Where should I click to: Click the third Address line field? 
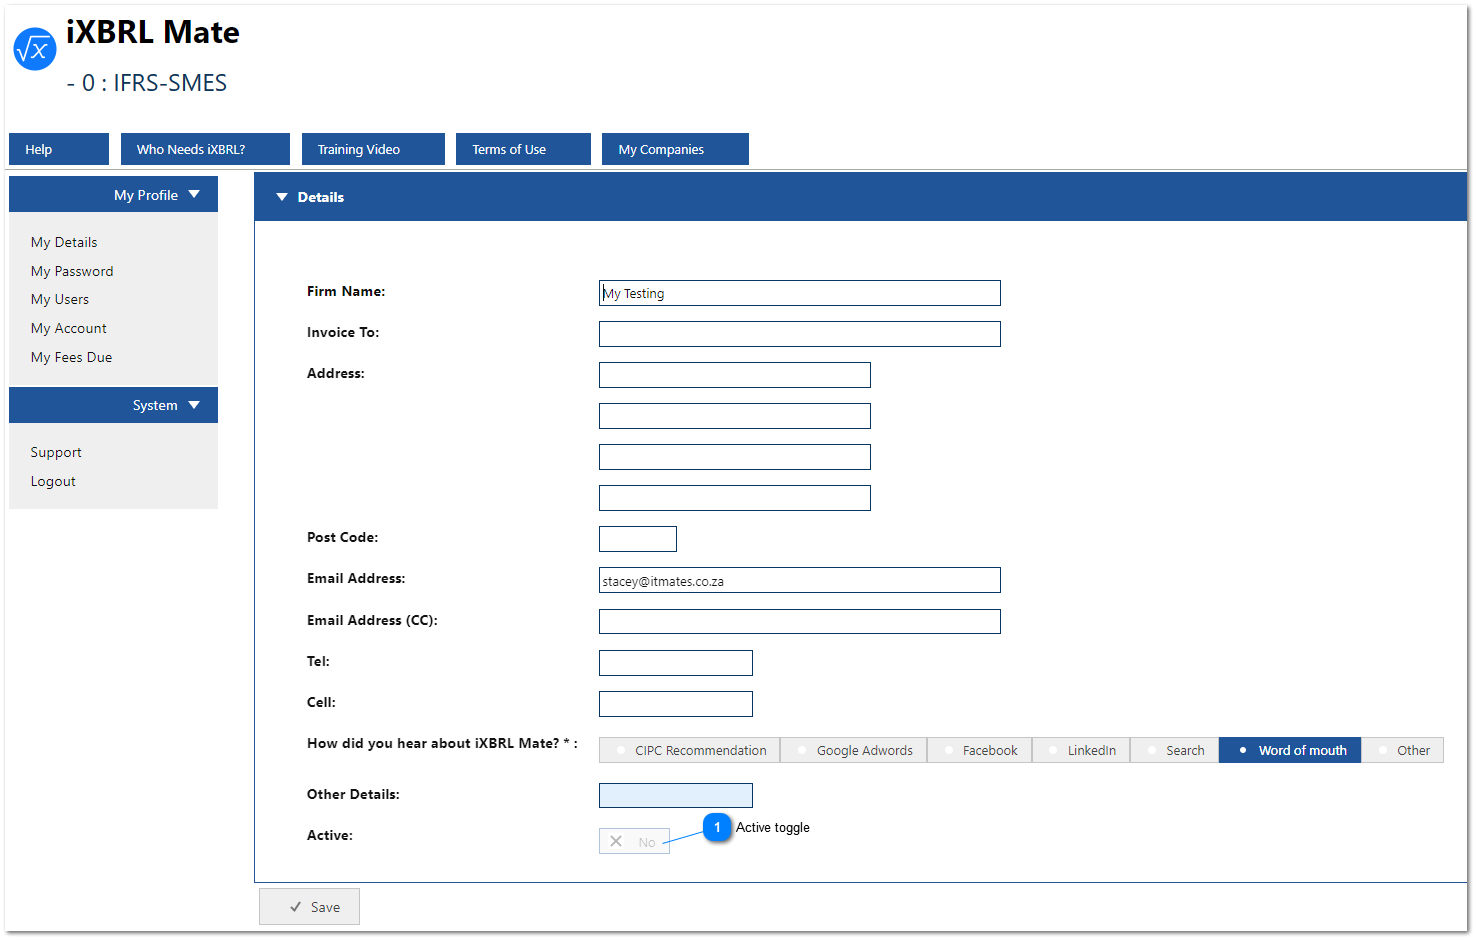735,457
